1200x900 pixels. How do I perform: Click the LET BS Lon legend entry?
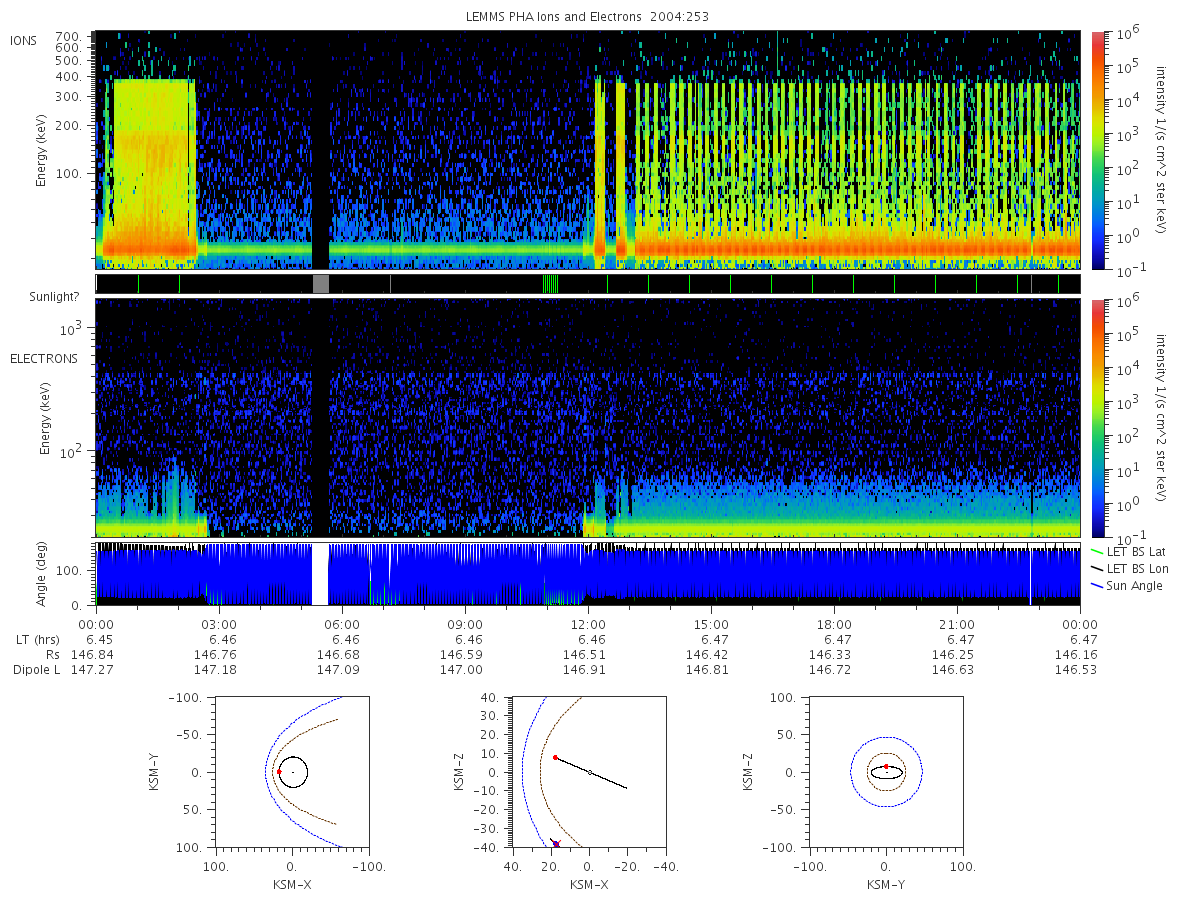click(x=1128, y=568)
